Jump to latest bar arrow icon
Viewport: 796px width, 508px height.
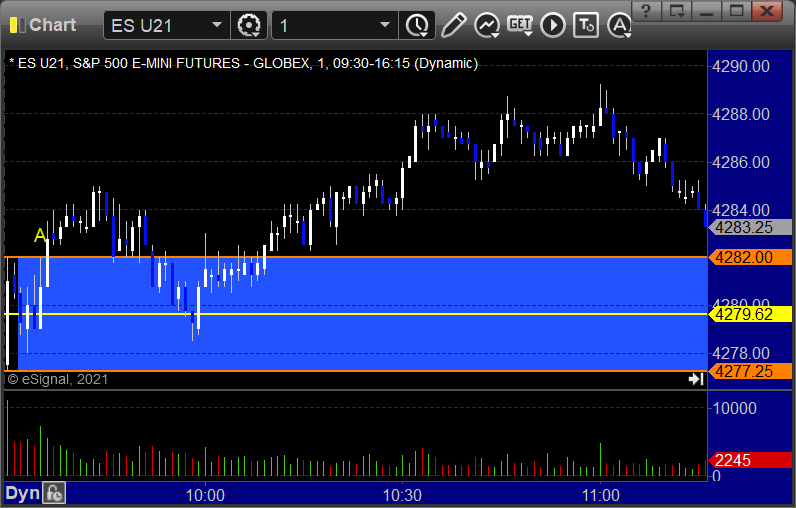[695, 379]
